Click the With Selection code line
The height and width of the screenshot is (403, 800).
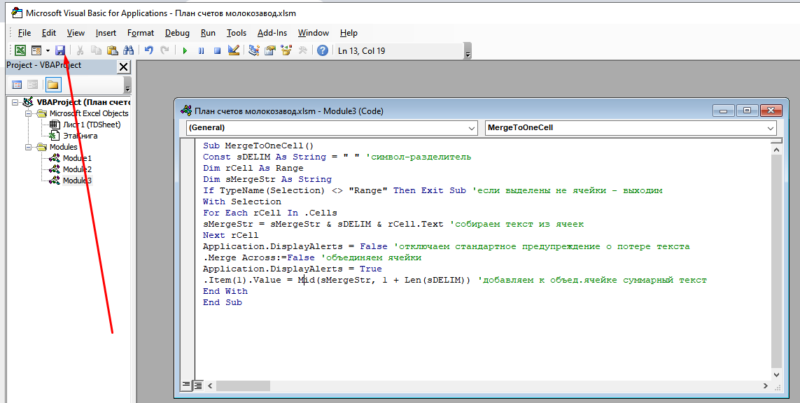pyautogui.click(x=241, y=202)
